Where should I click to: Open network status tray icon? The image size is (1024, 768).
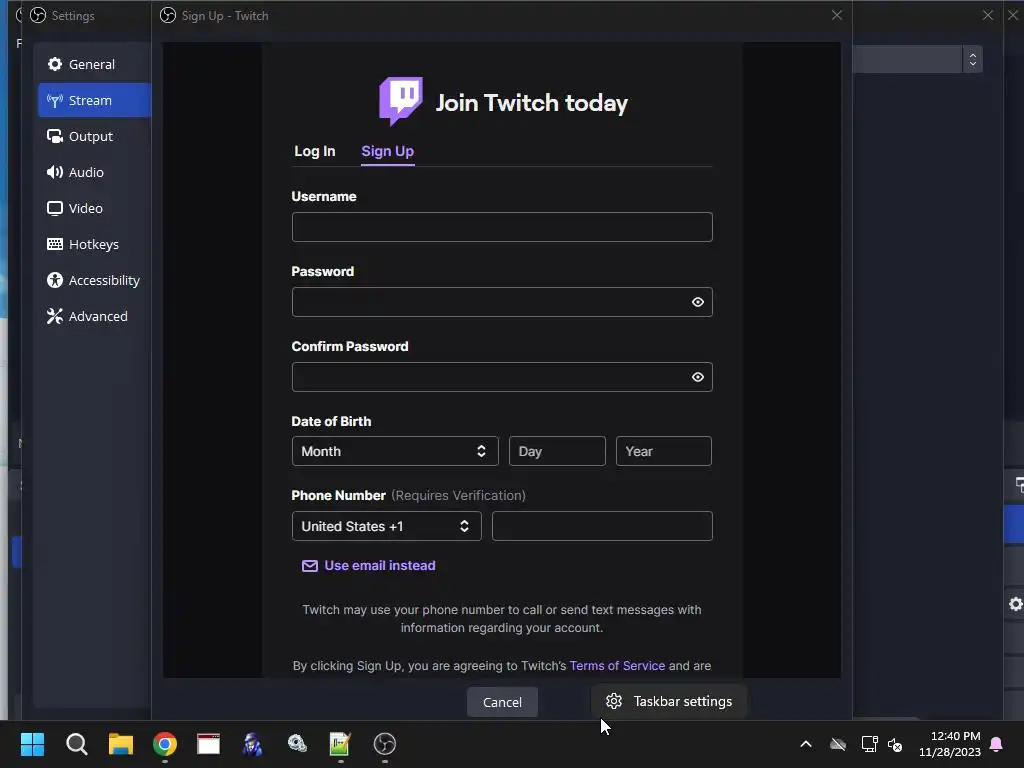pyautogui.click(x=869, y=744)
